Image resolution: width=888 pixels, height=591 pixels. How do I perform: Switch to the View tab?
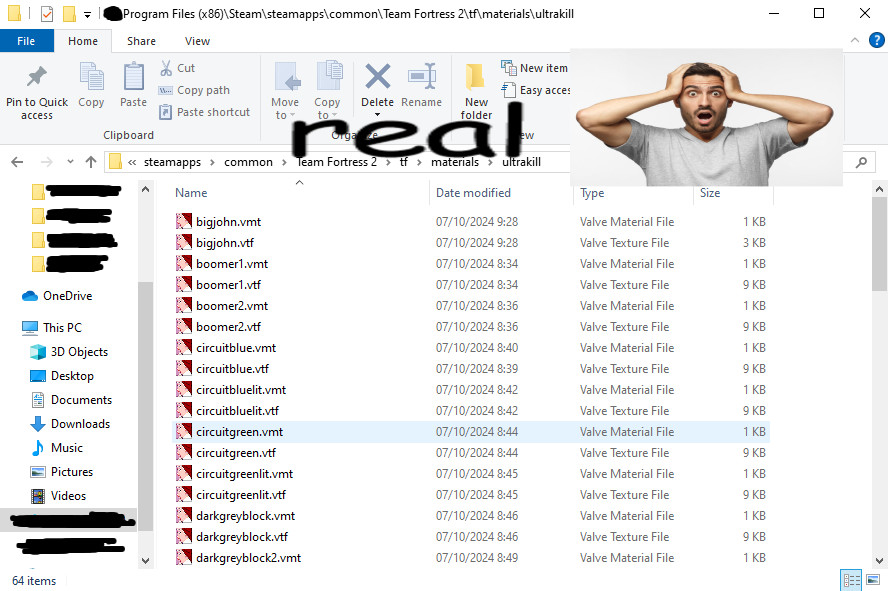[197, 41]
